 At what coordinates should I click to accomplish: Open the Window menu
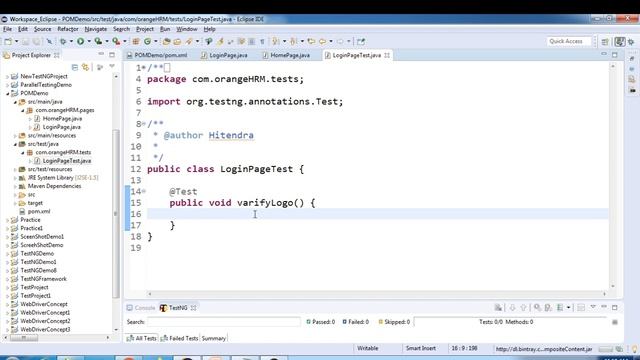click(x=187, y=29)
